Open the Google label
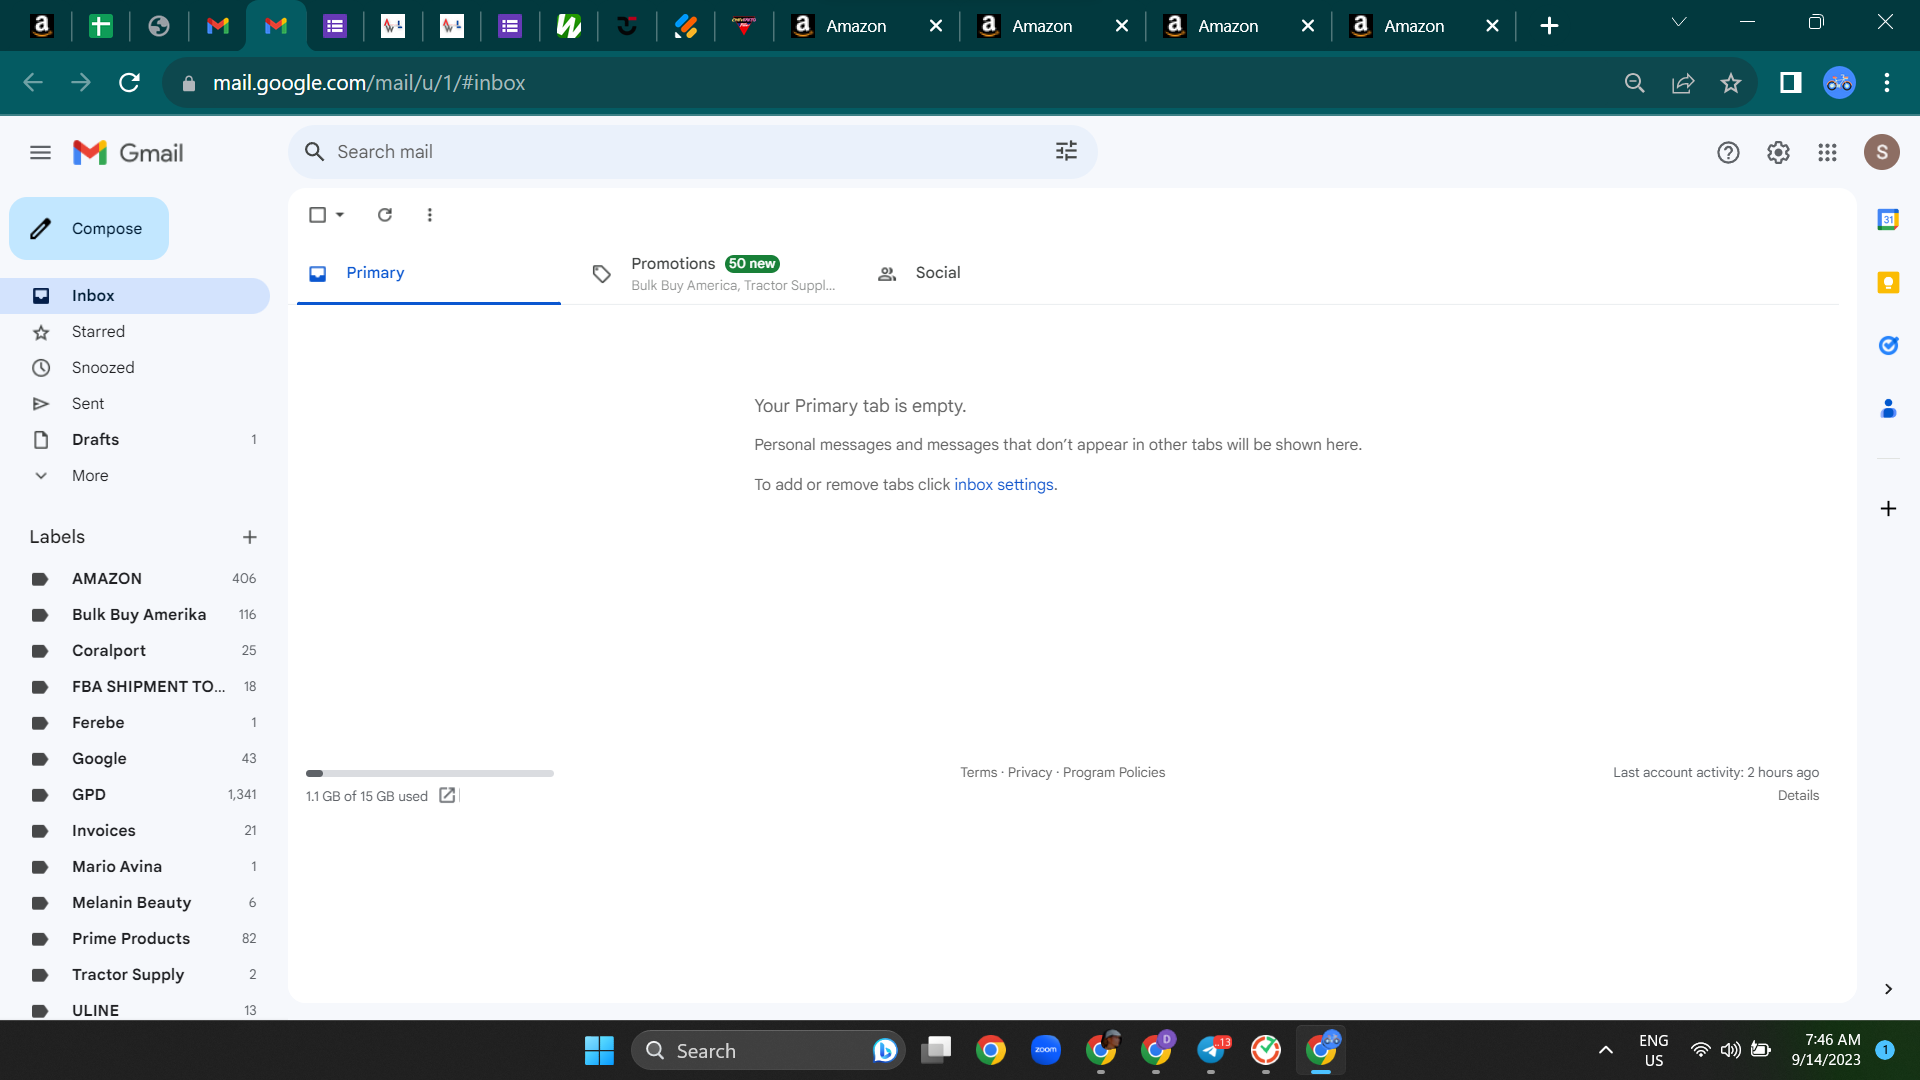This screenshot has width=1920, height=1080. (x=135, y=759)
